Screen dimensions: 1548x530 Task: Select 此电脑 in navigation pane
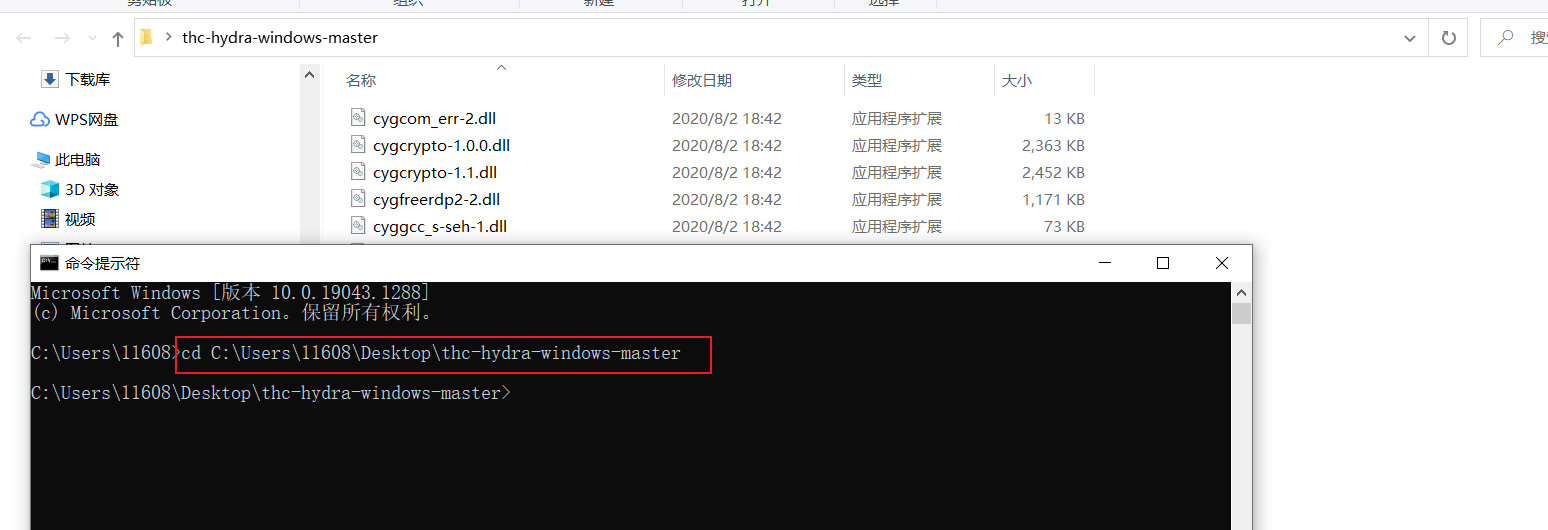(x=67, y=159)
